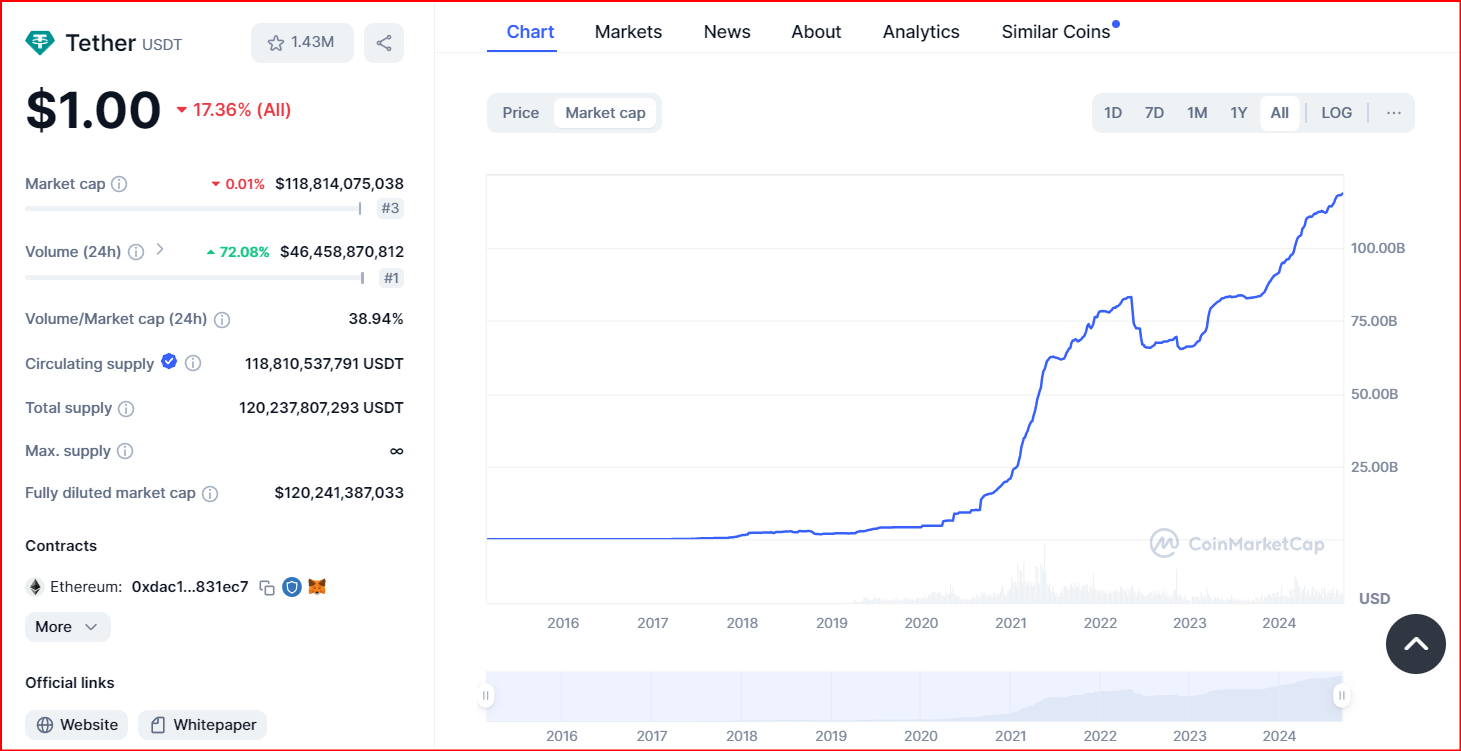Click the #3 market cap rank badge
The image size is (1461, 751).
[x=390, y=209]
